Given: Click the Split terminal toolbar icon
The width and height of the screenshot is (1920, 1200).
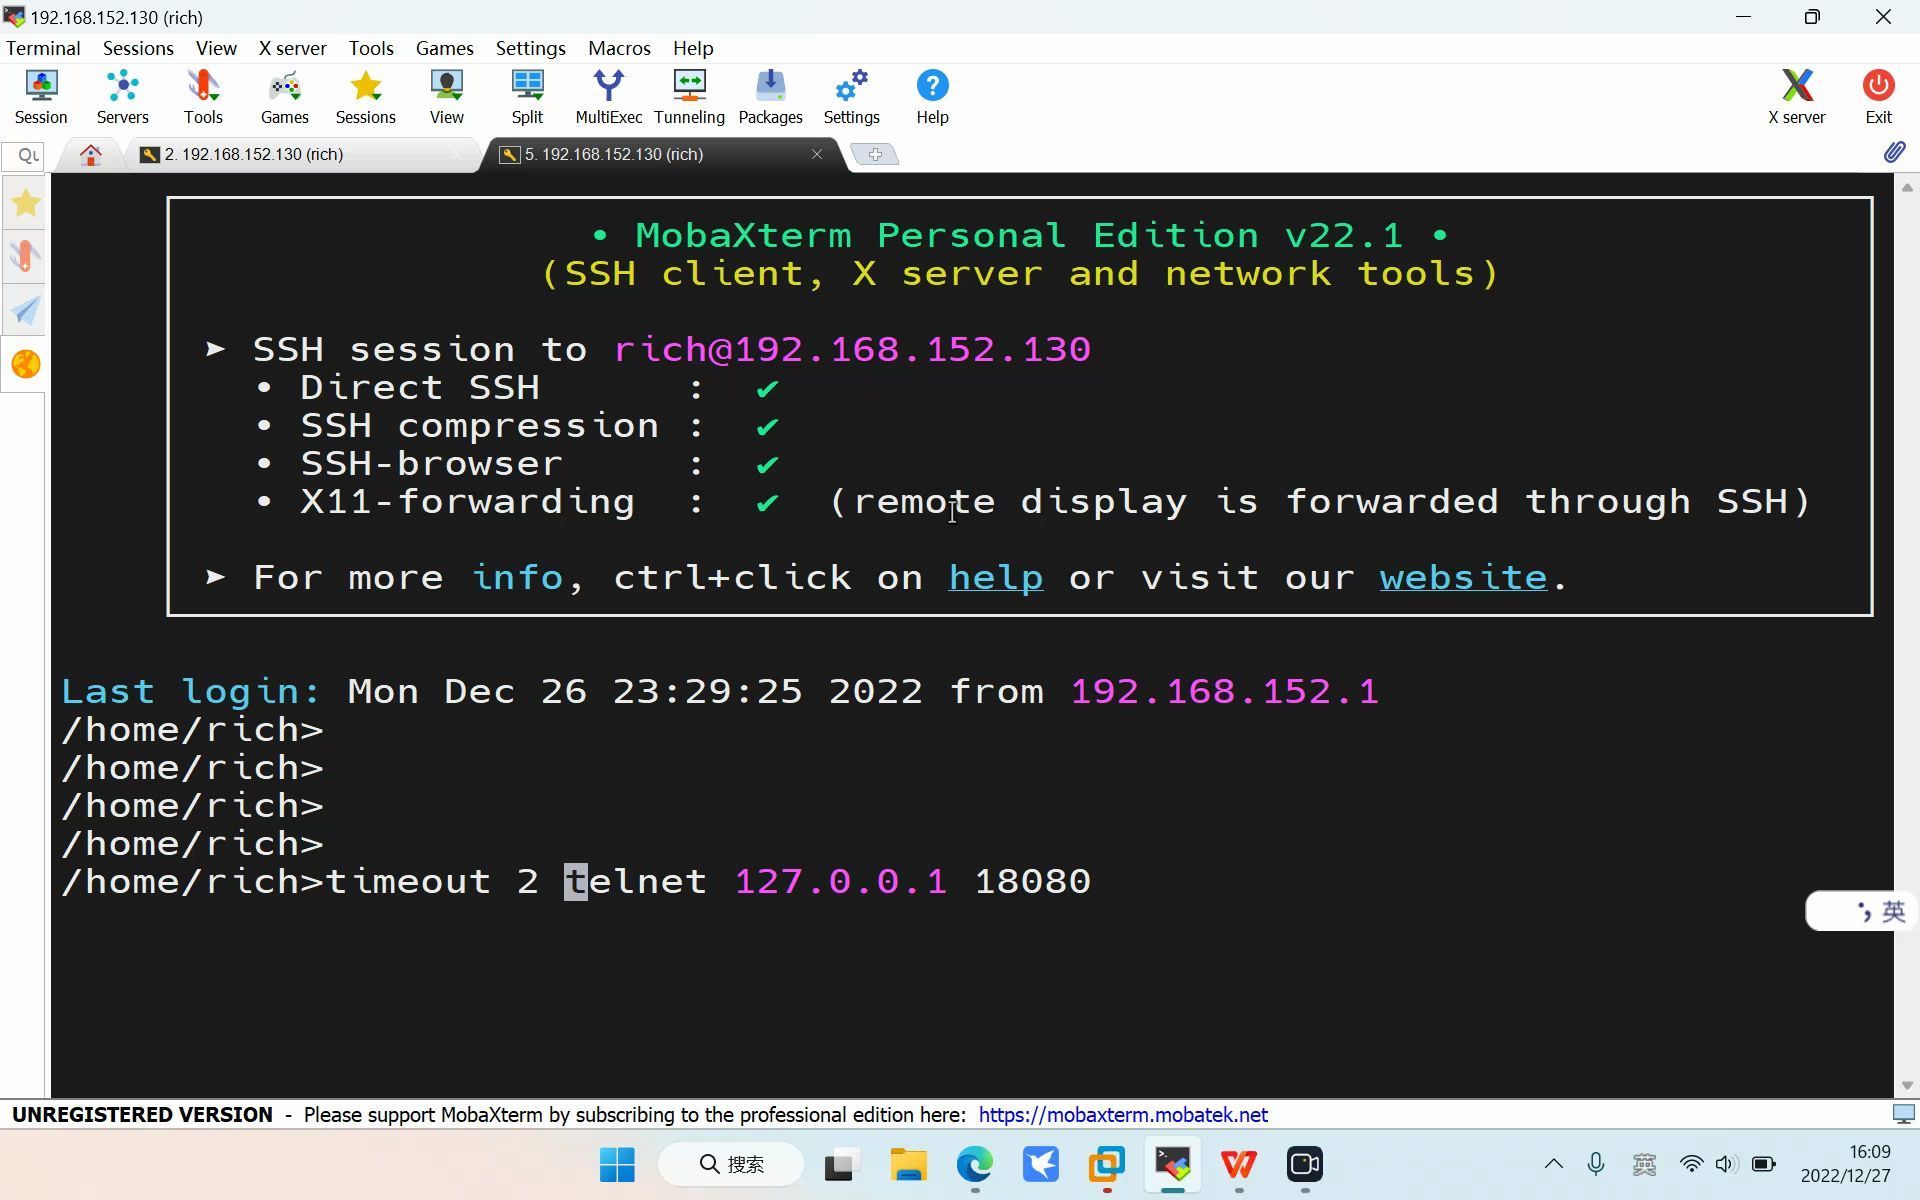Looking at the screenshot, I should [x=527, y=97].
